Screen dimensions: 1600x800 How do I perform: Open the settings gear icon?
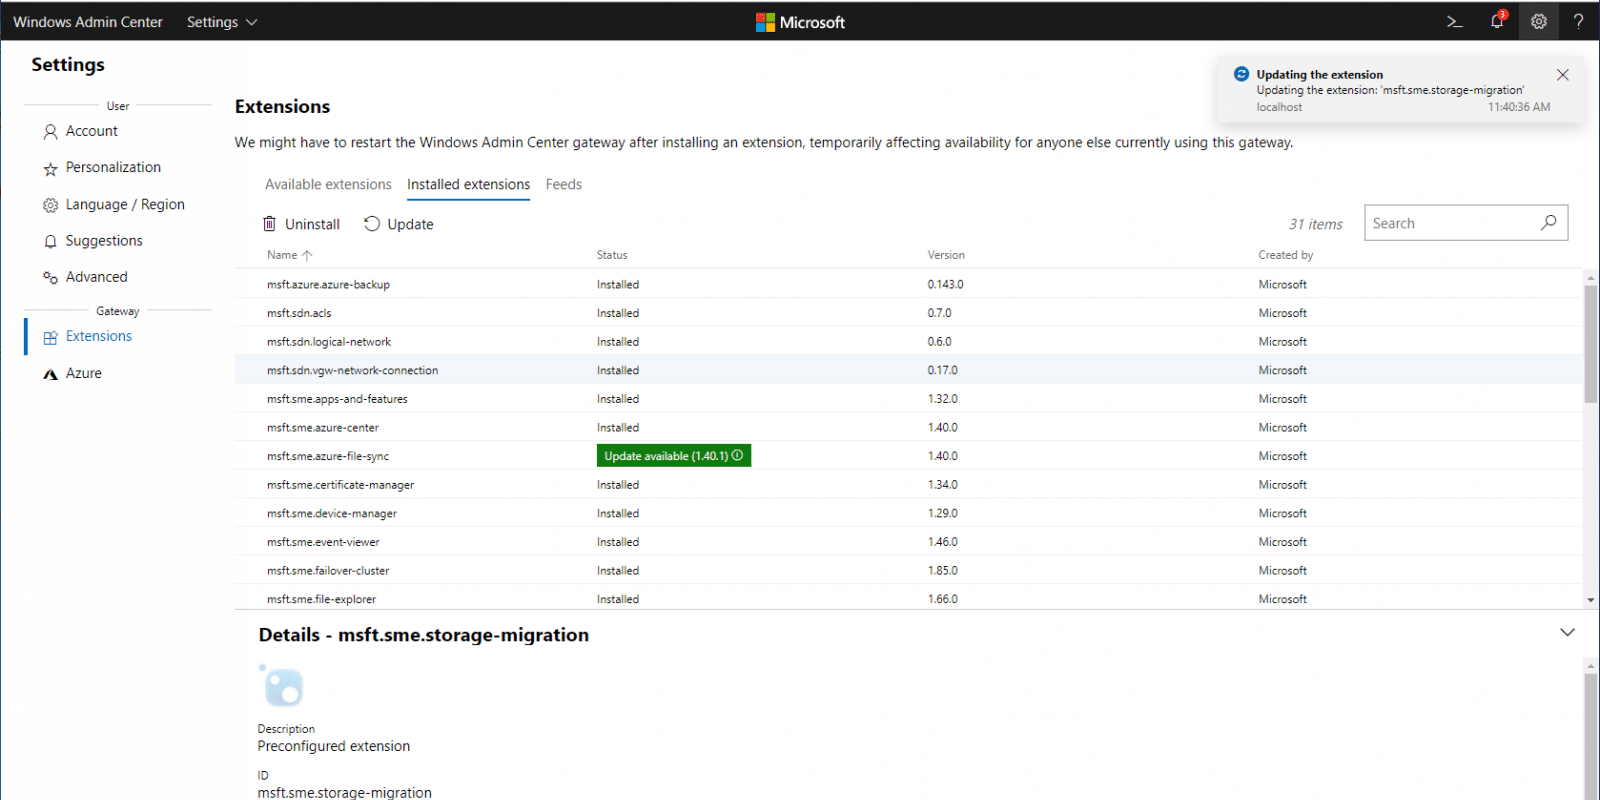point(1539,21)
